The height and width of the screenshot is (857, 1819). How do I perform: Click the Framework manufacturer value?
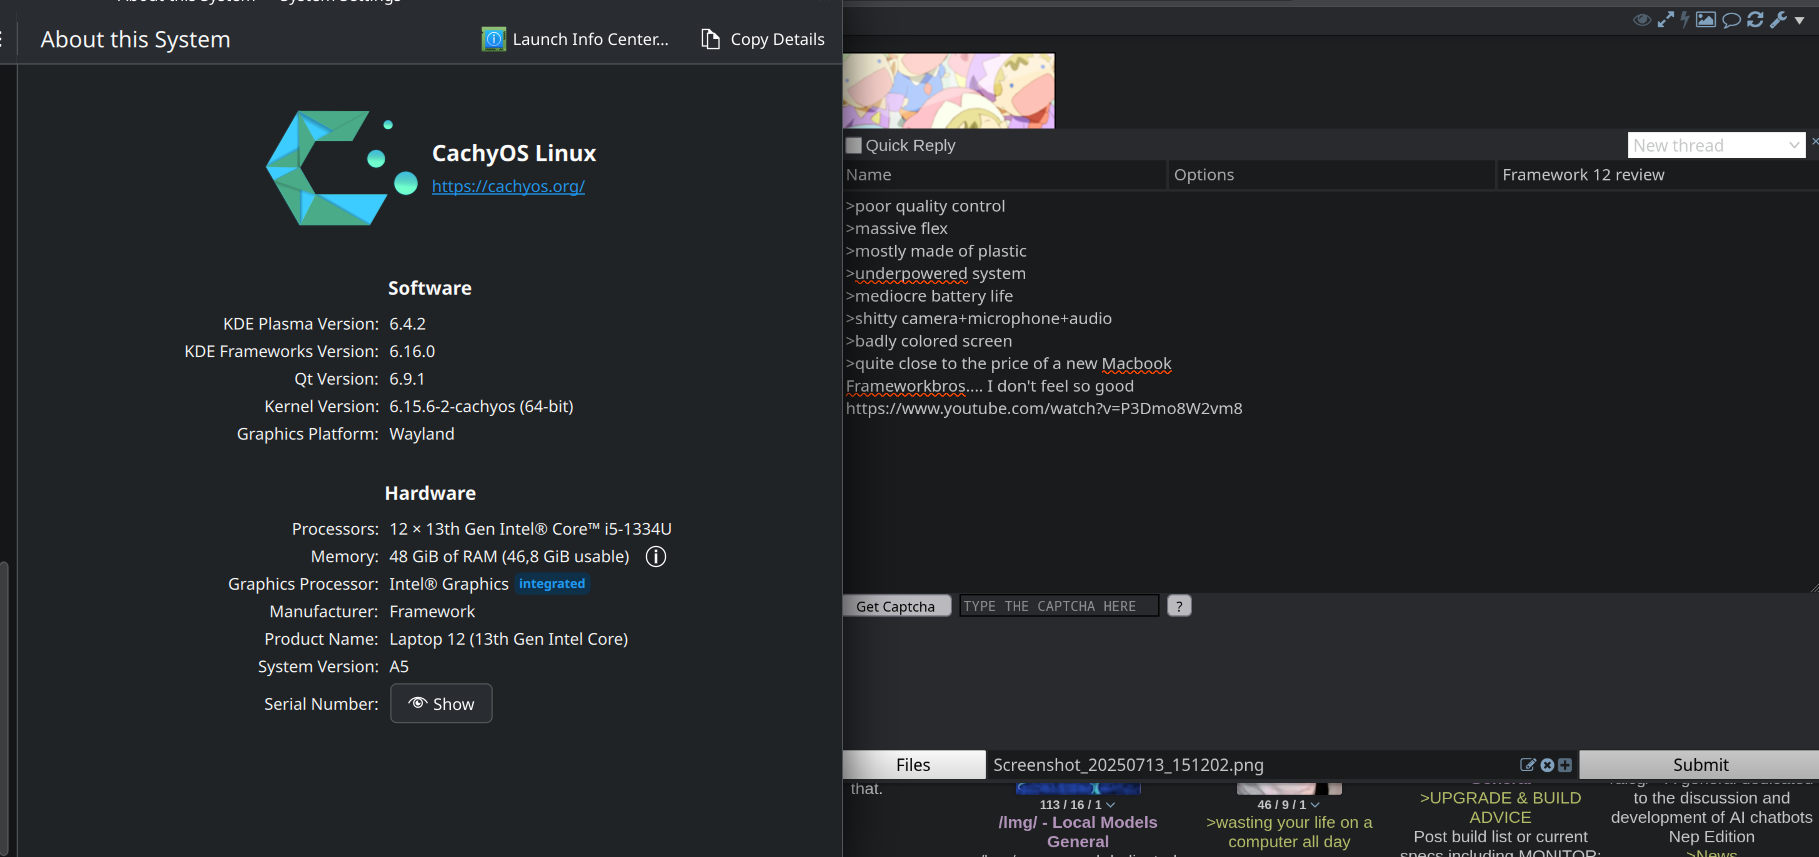pyautogui.click(x=432, y=612)
